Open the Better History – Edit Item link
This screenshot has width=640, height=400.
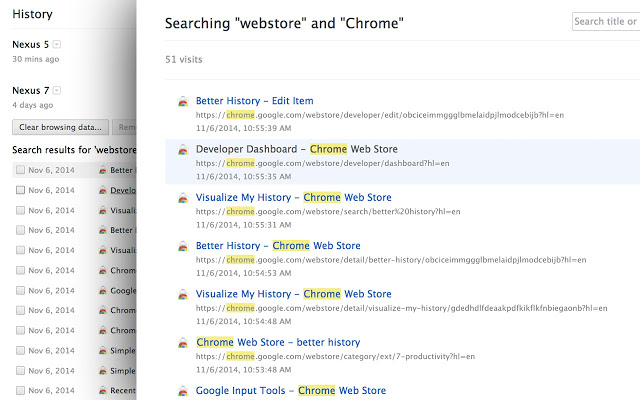[x=255, y=101]
